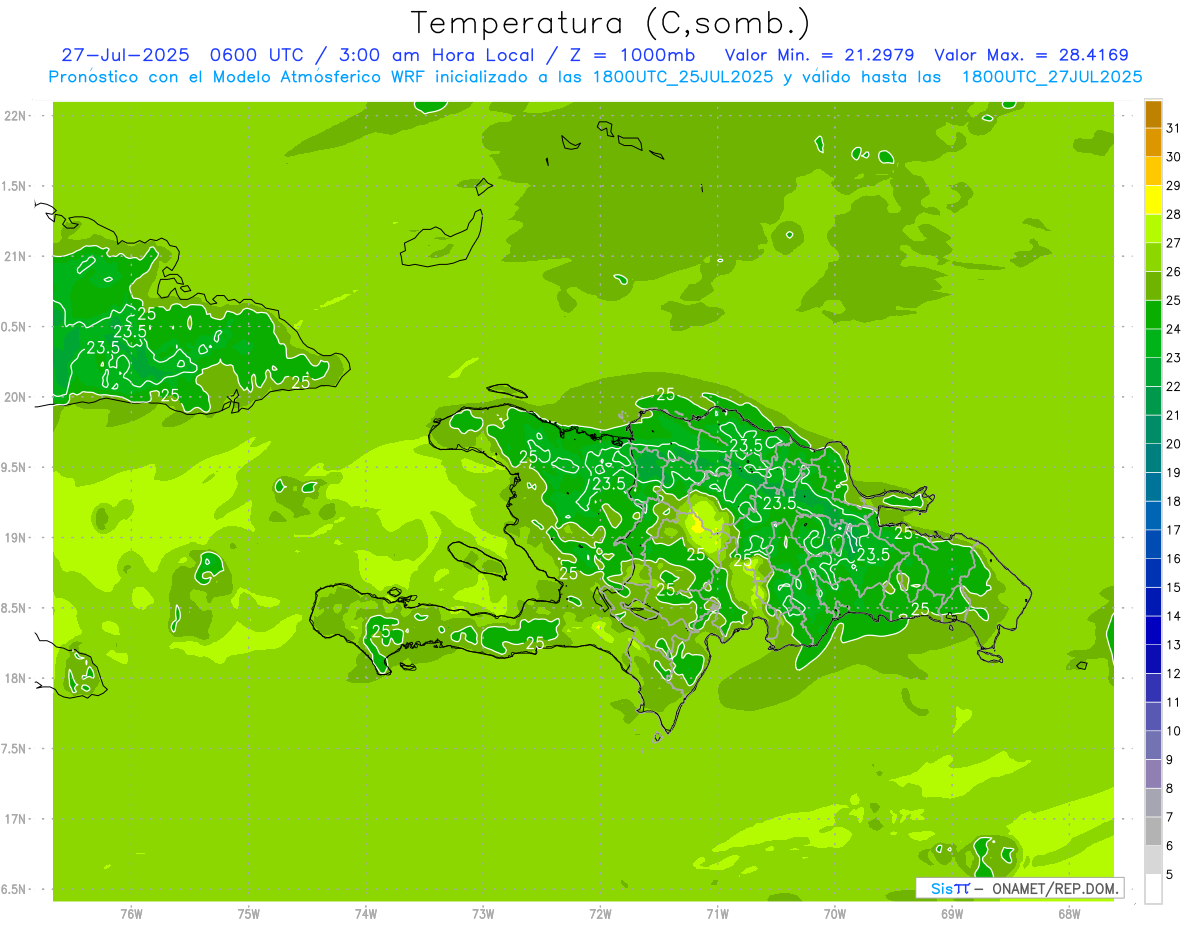Viewport: 1200px width, 927px height.
Task: Pick the brown-orange swatch above legend 31
Action: pos(1153,114)
